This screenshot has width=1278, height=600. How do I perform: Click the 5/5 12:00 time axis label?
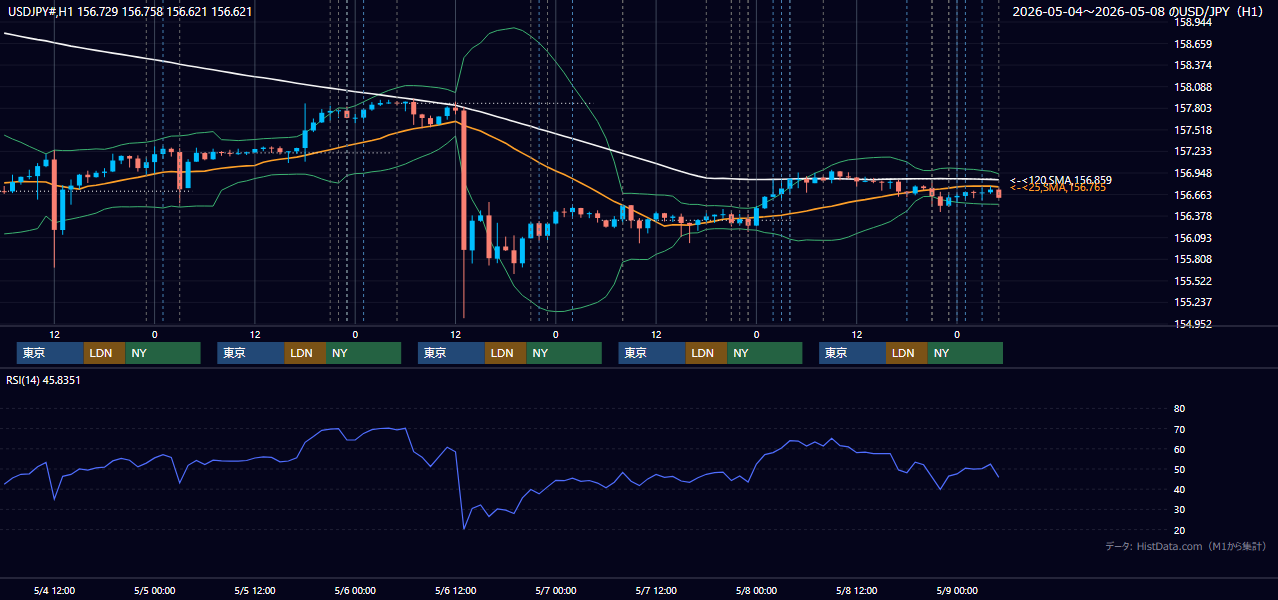(x=255, y=590)
